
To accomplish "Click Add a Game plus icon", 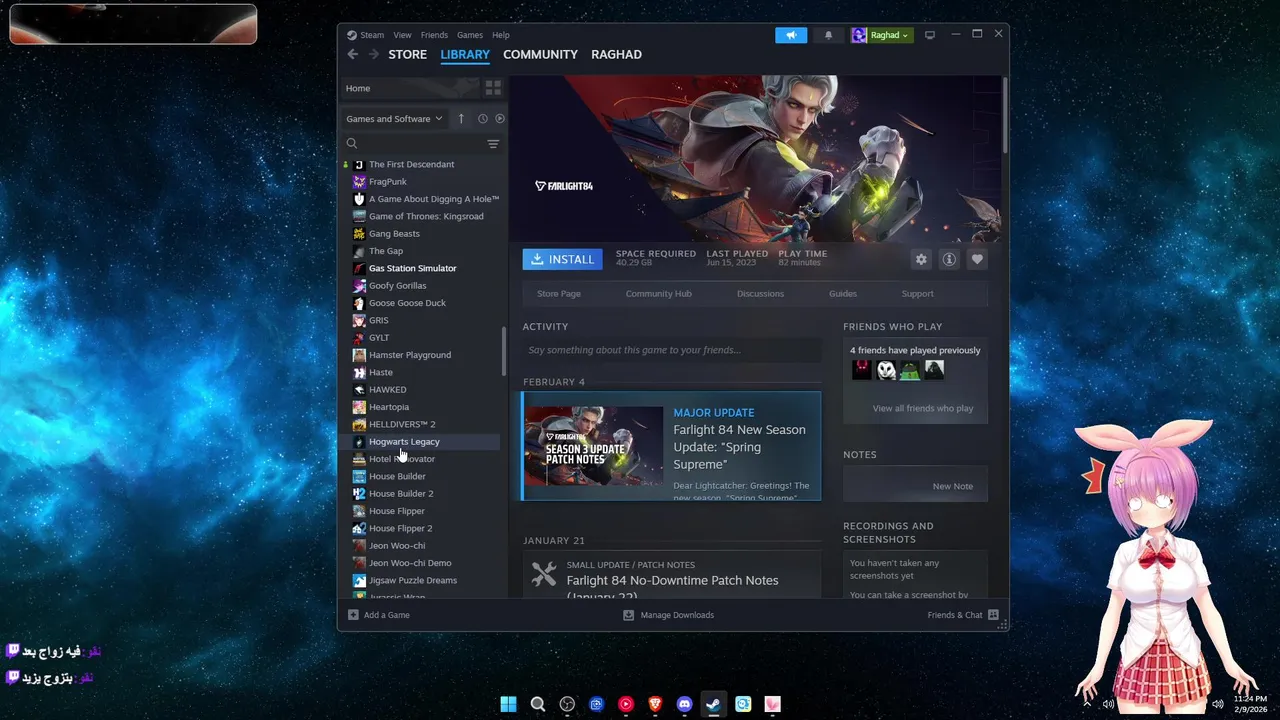I will click(353, 615).
